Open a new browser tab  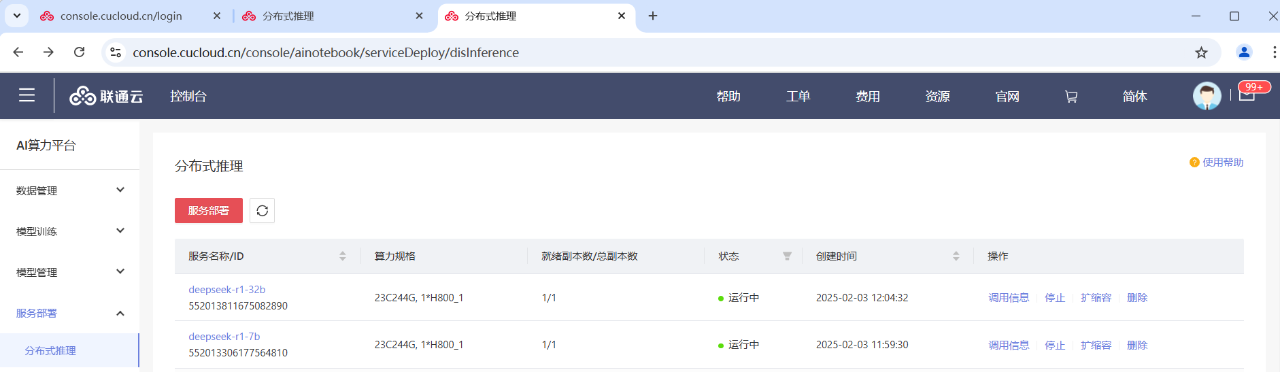(653, 16)
